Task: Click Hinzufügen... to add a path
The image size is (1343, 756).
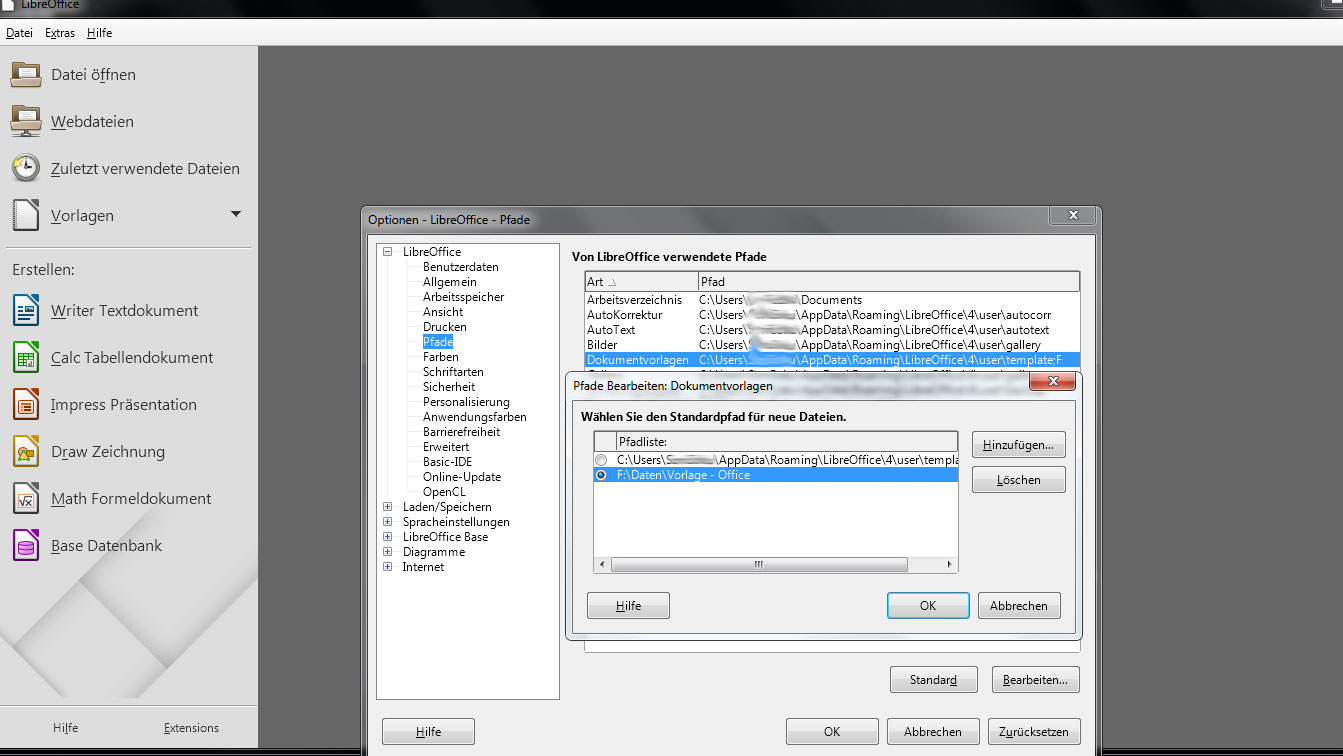Action: click(x=1018, y=444)
